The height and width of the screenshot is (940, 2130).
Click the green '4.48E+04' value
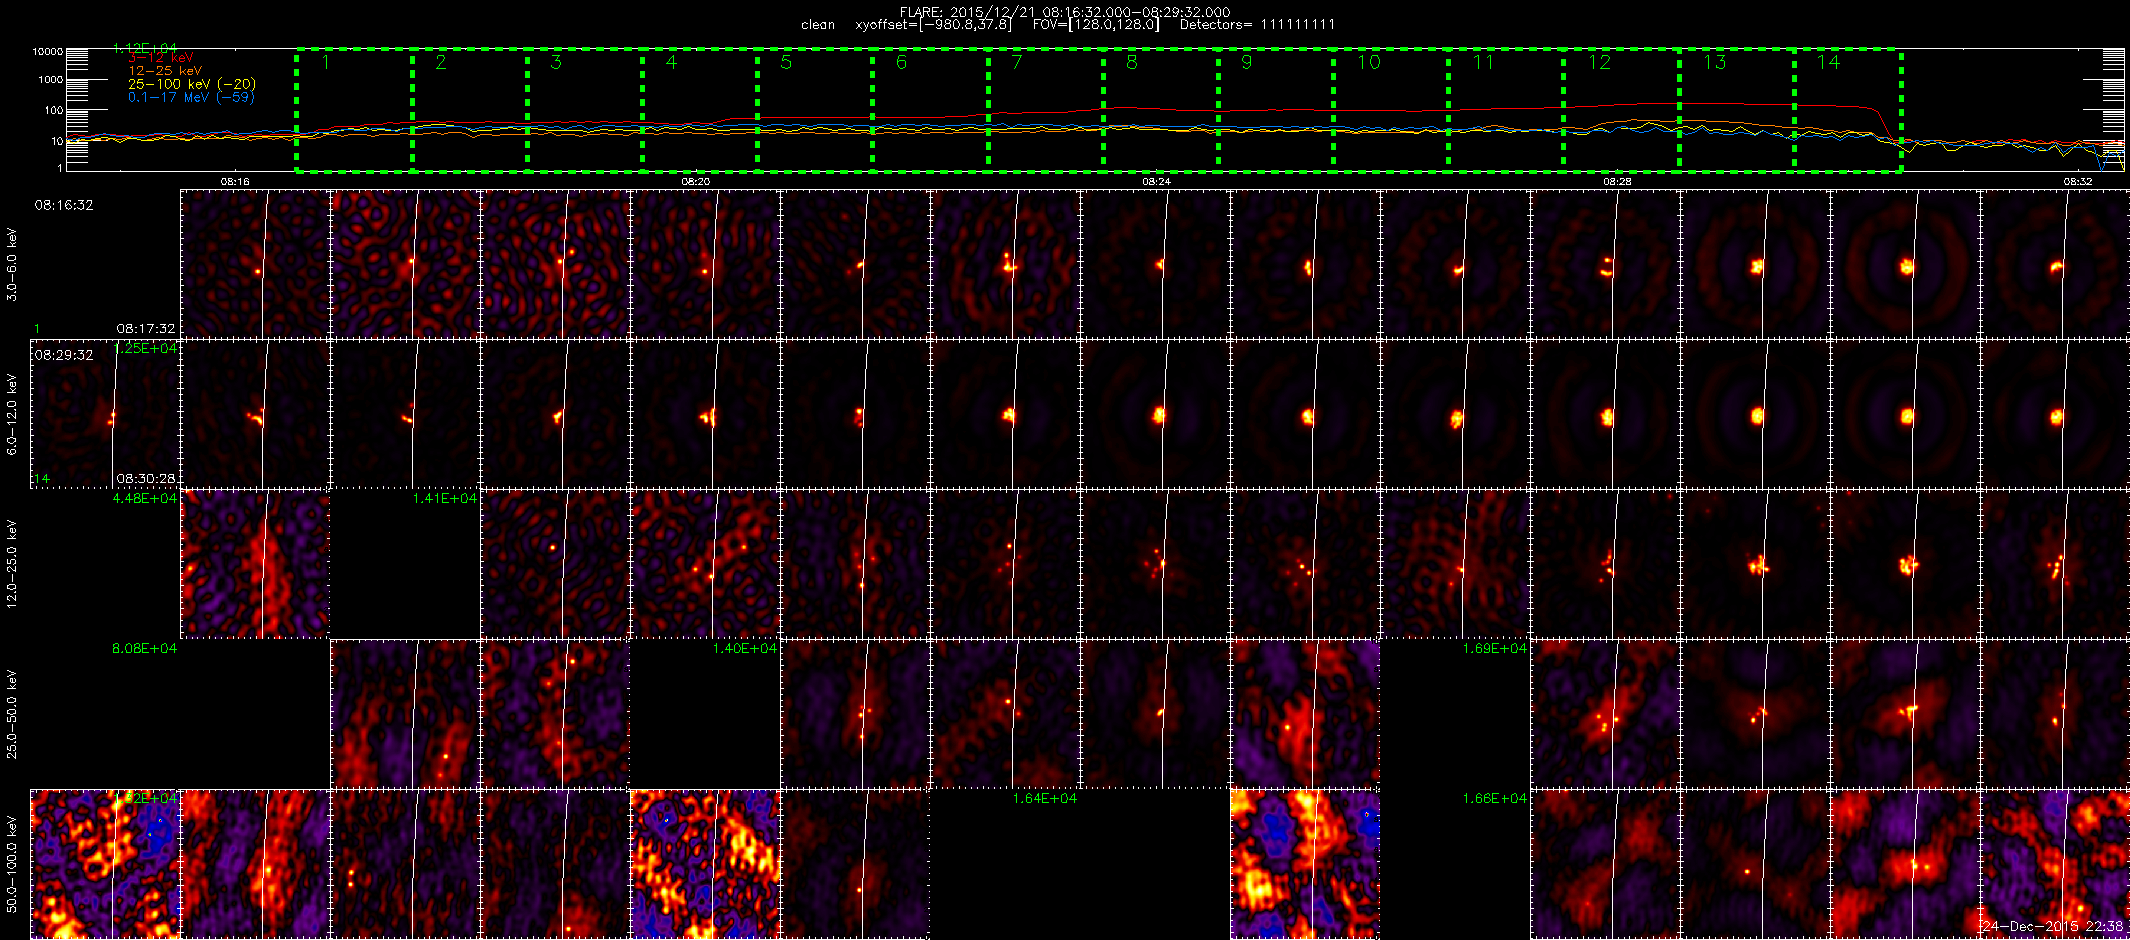coord(145,498)
